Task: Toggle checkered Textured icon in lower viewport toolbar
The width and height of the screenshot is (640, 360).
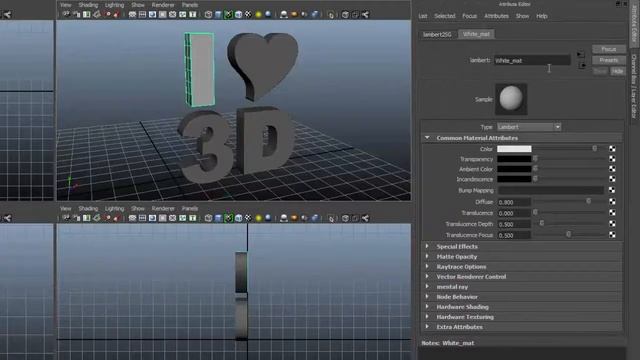Action: (248, 218)
